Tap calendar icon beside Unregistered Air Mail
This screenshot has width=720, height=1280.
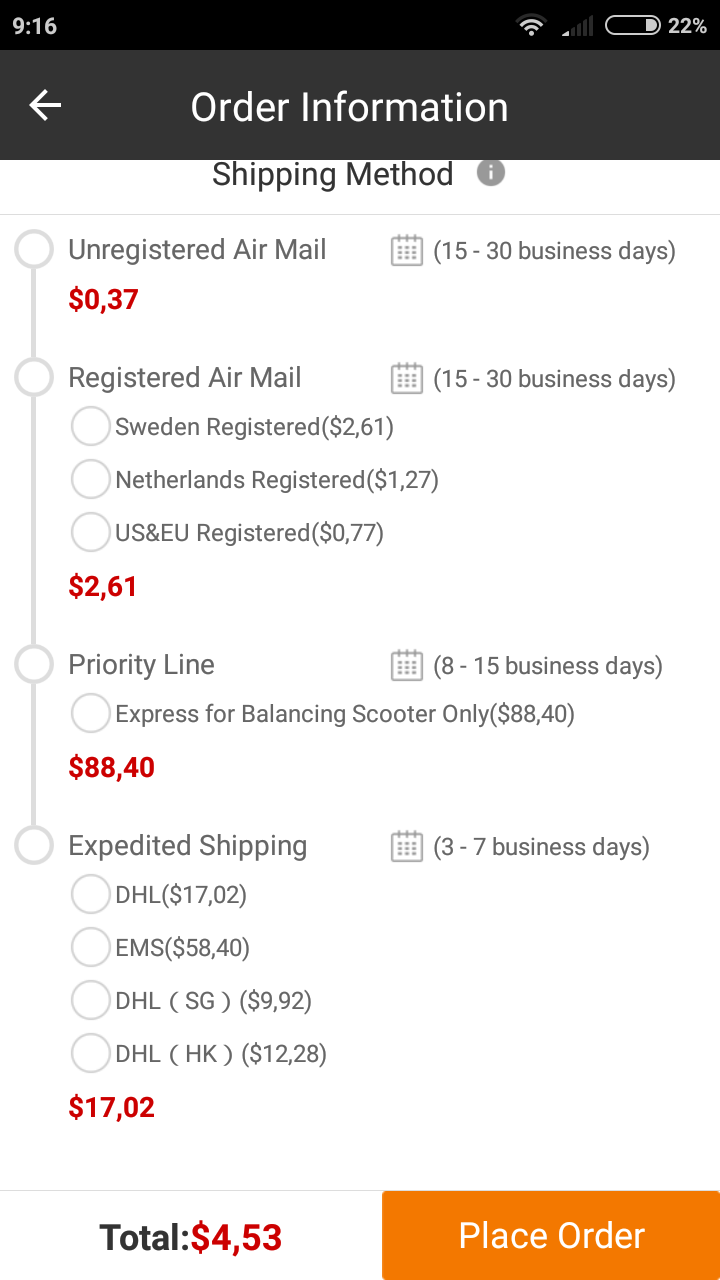(x=406, y=250)
